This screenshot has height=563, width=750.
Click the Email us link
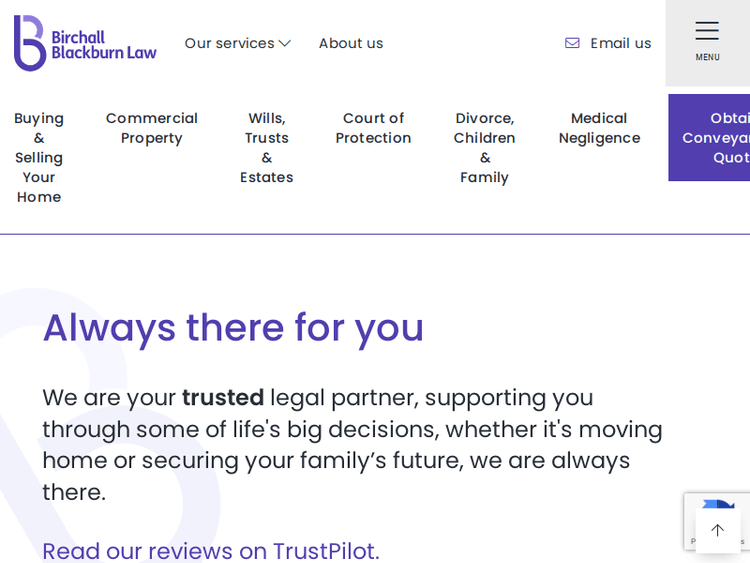[620, 43]
